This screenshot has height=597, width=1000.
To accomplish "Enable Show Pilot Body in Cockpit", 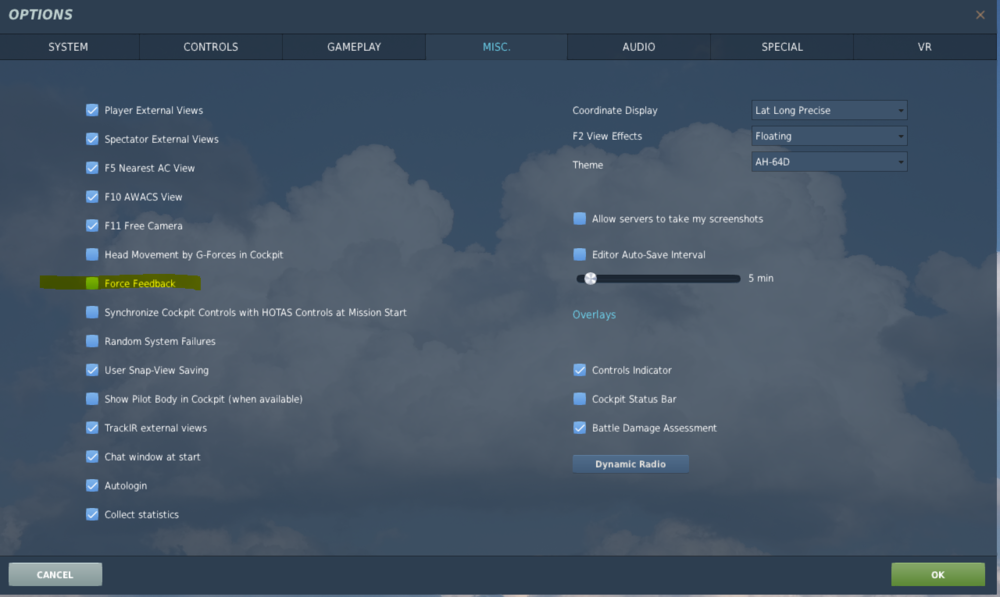I will [x=92, y=398].
